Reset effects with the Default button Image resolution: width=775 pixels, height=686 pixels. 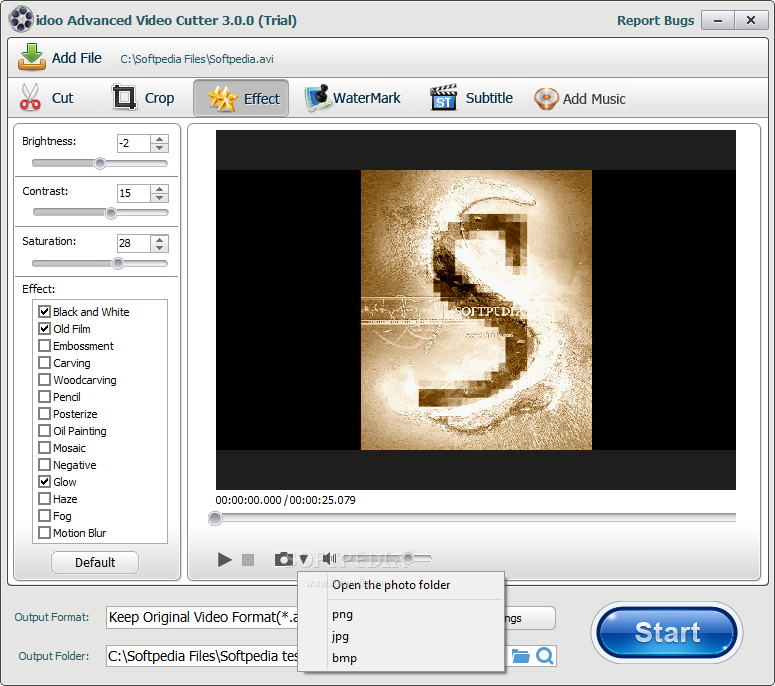(x=95, y=562)
